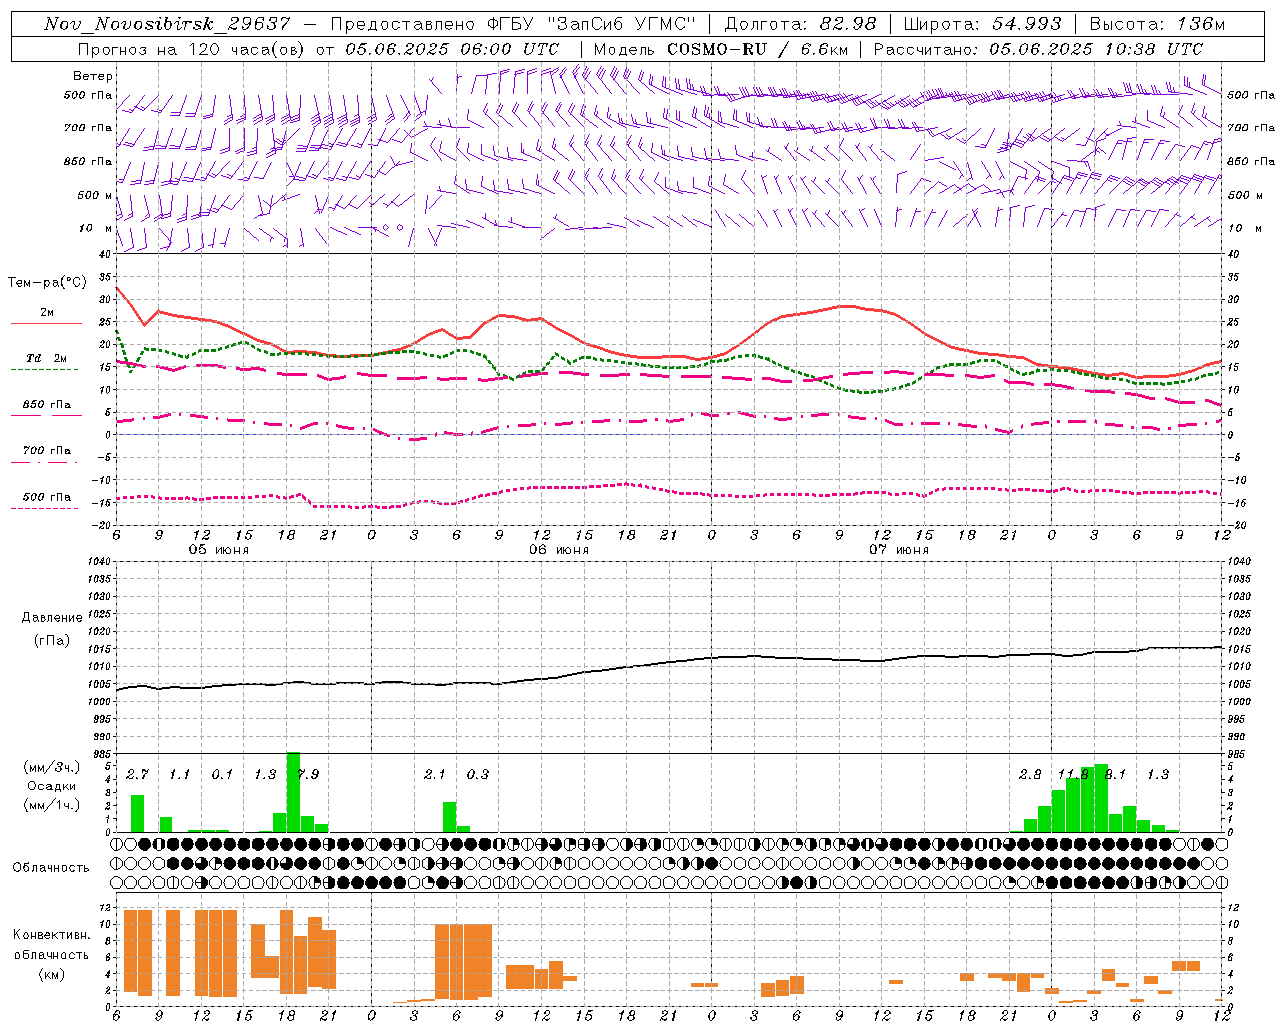1280x1024 pixels.
Task: Click the precipitation value "11.8"
Action: [x=1073, y=774]
